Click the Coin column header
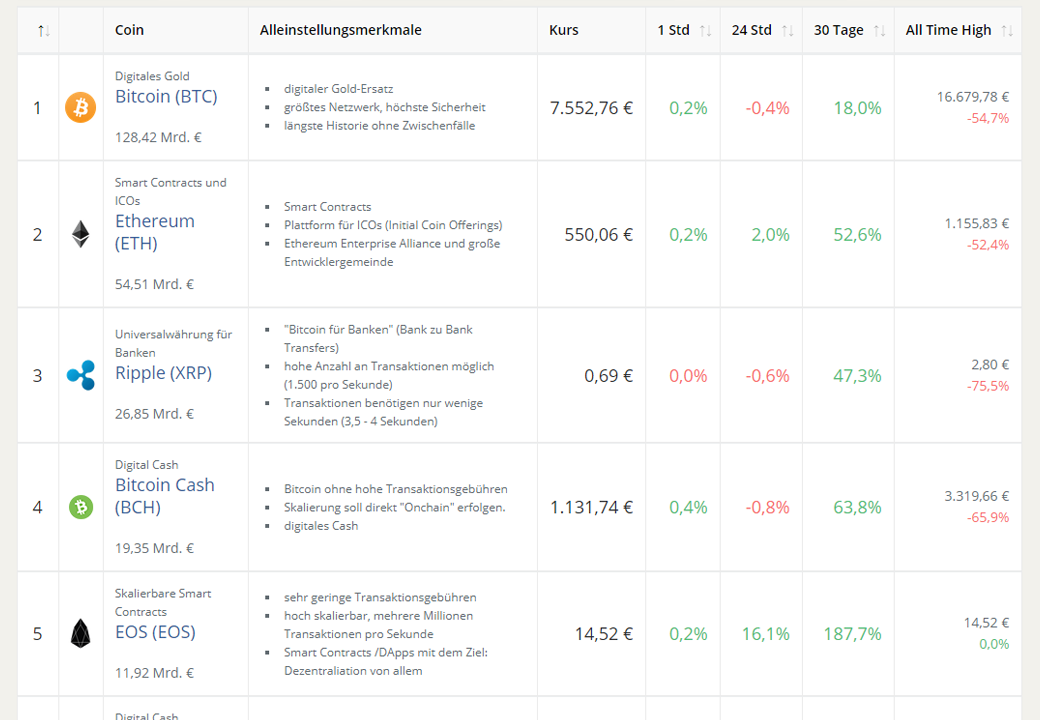Image resolution: width=1040 pixels, height=720 pixels. click(129, 30)
